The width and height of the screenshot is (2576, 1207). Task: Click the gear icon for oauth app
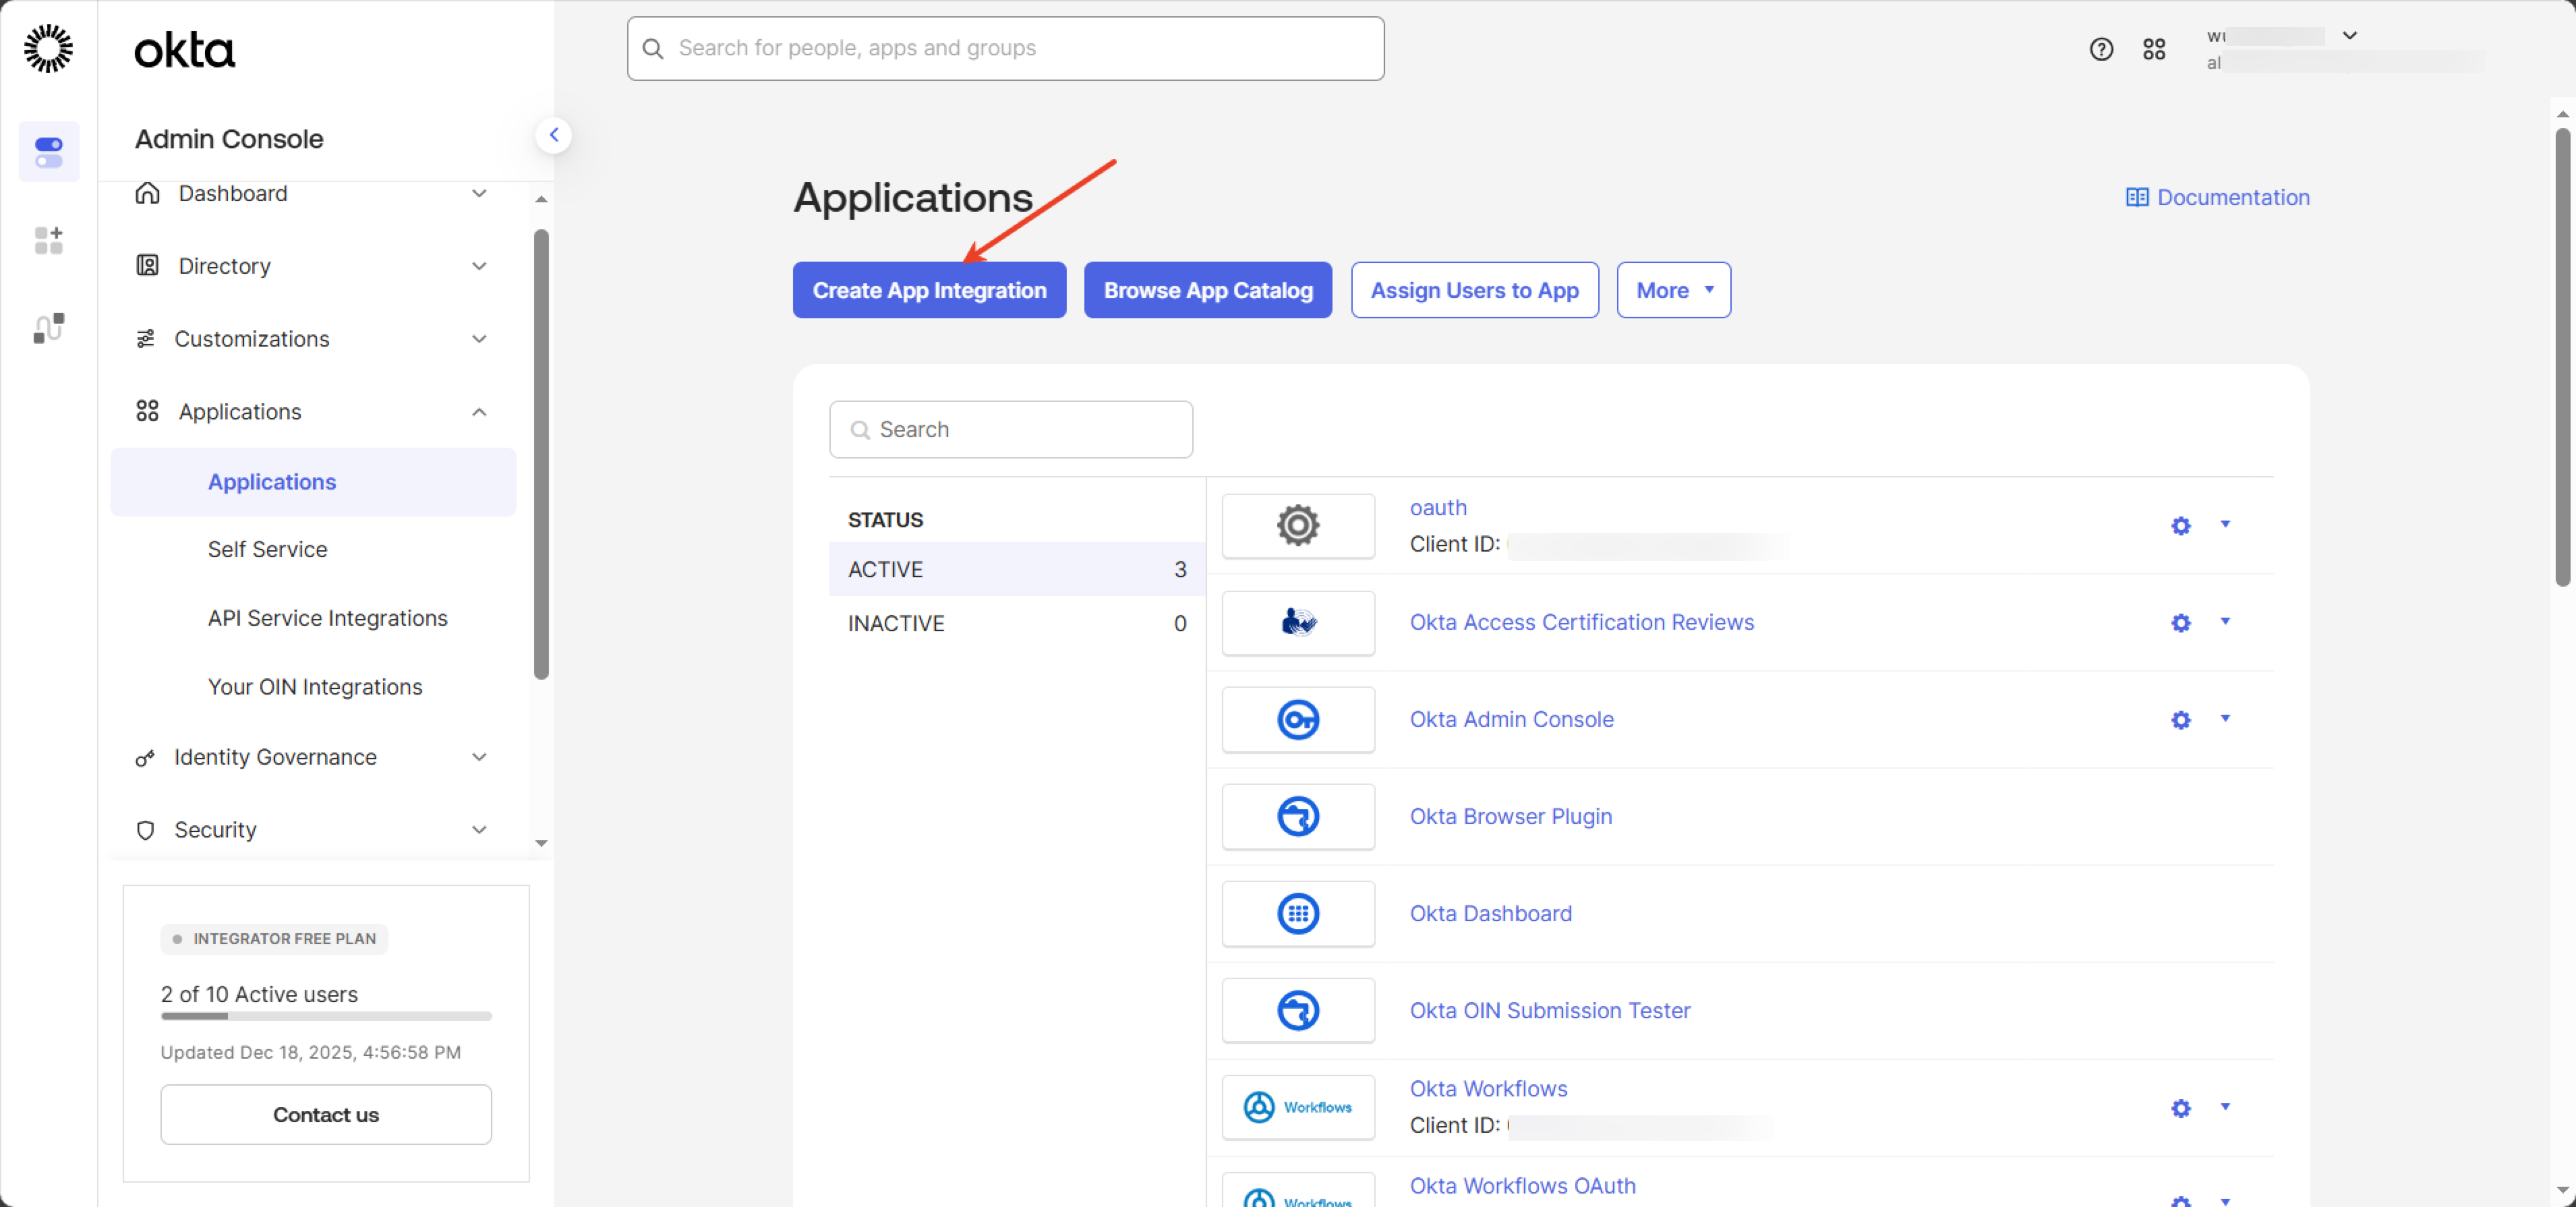tap(2181, 526)
